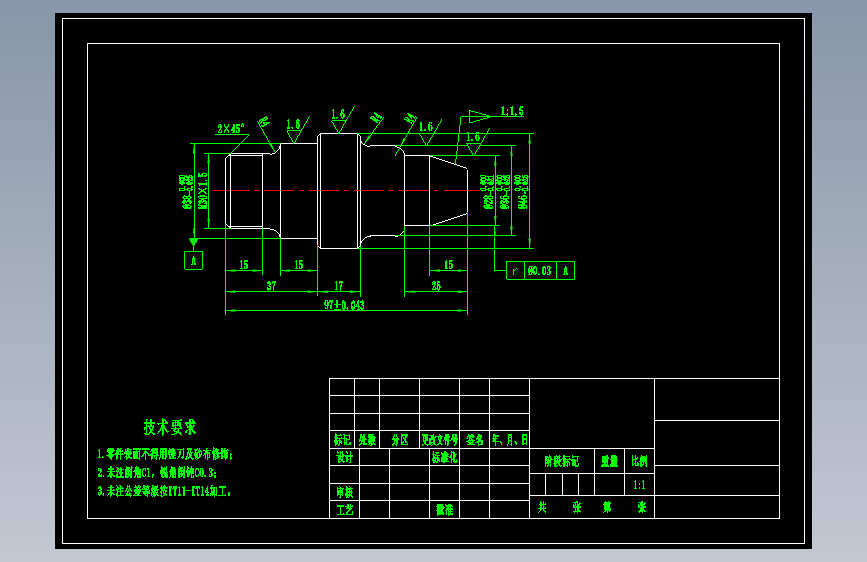867x562 pixels.
Task: Select note 1 about 锉刀及砂布修饰
Action: point(165,454)
